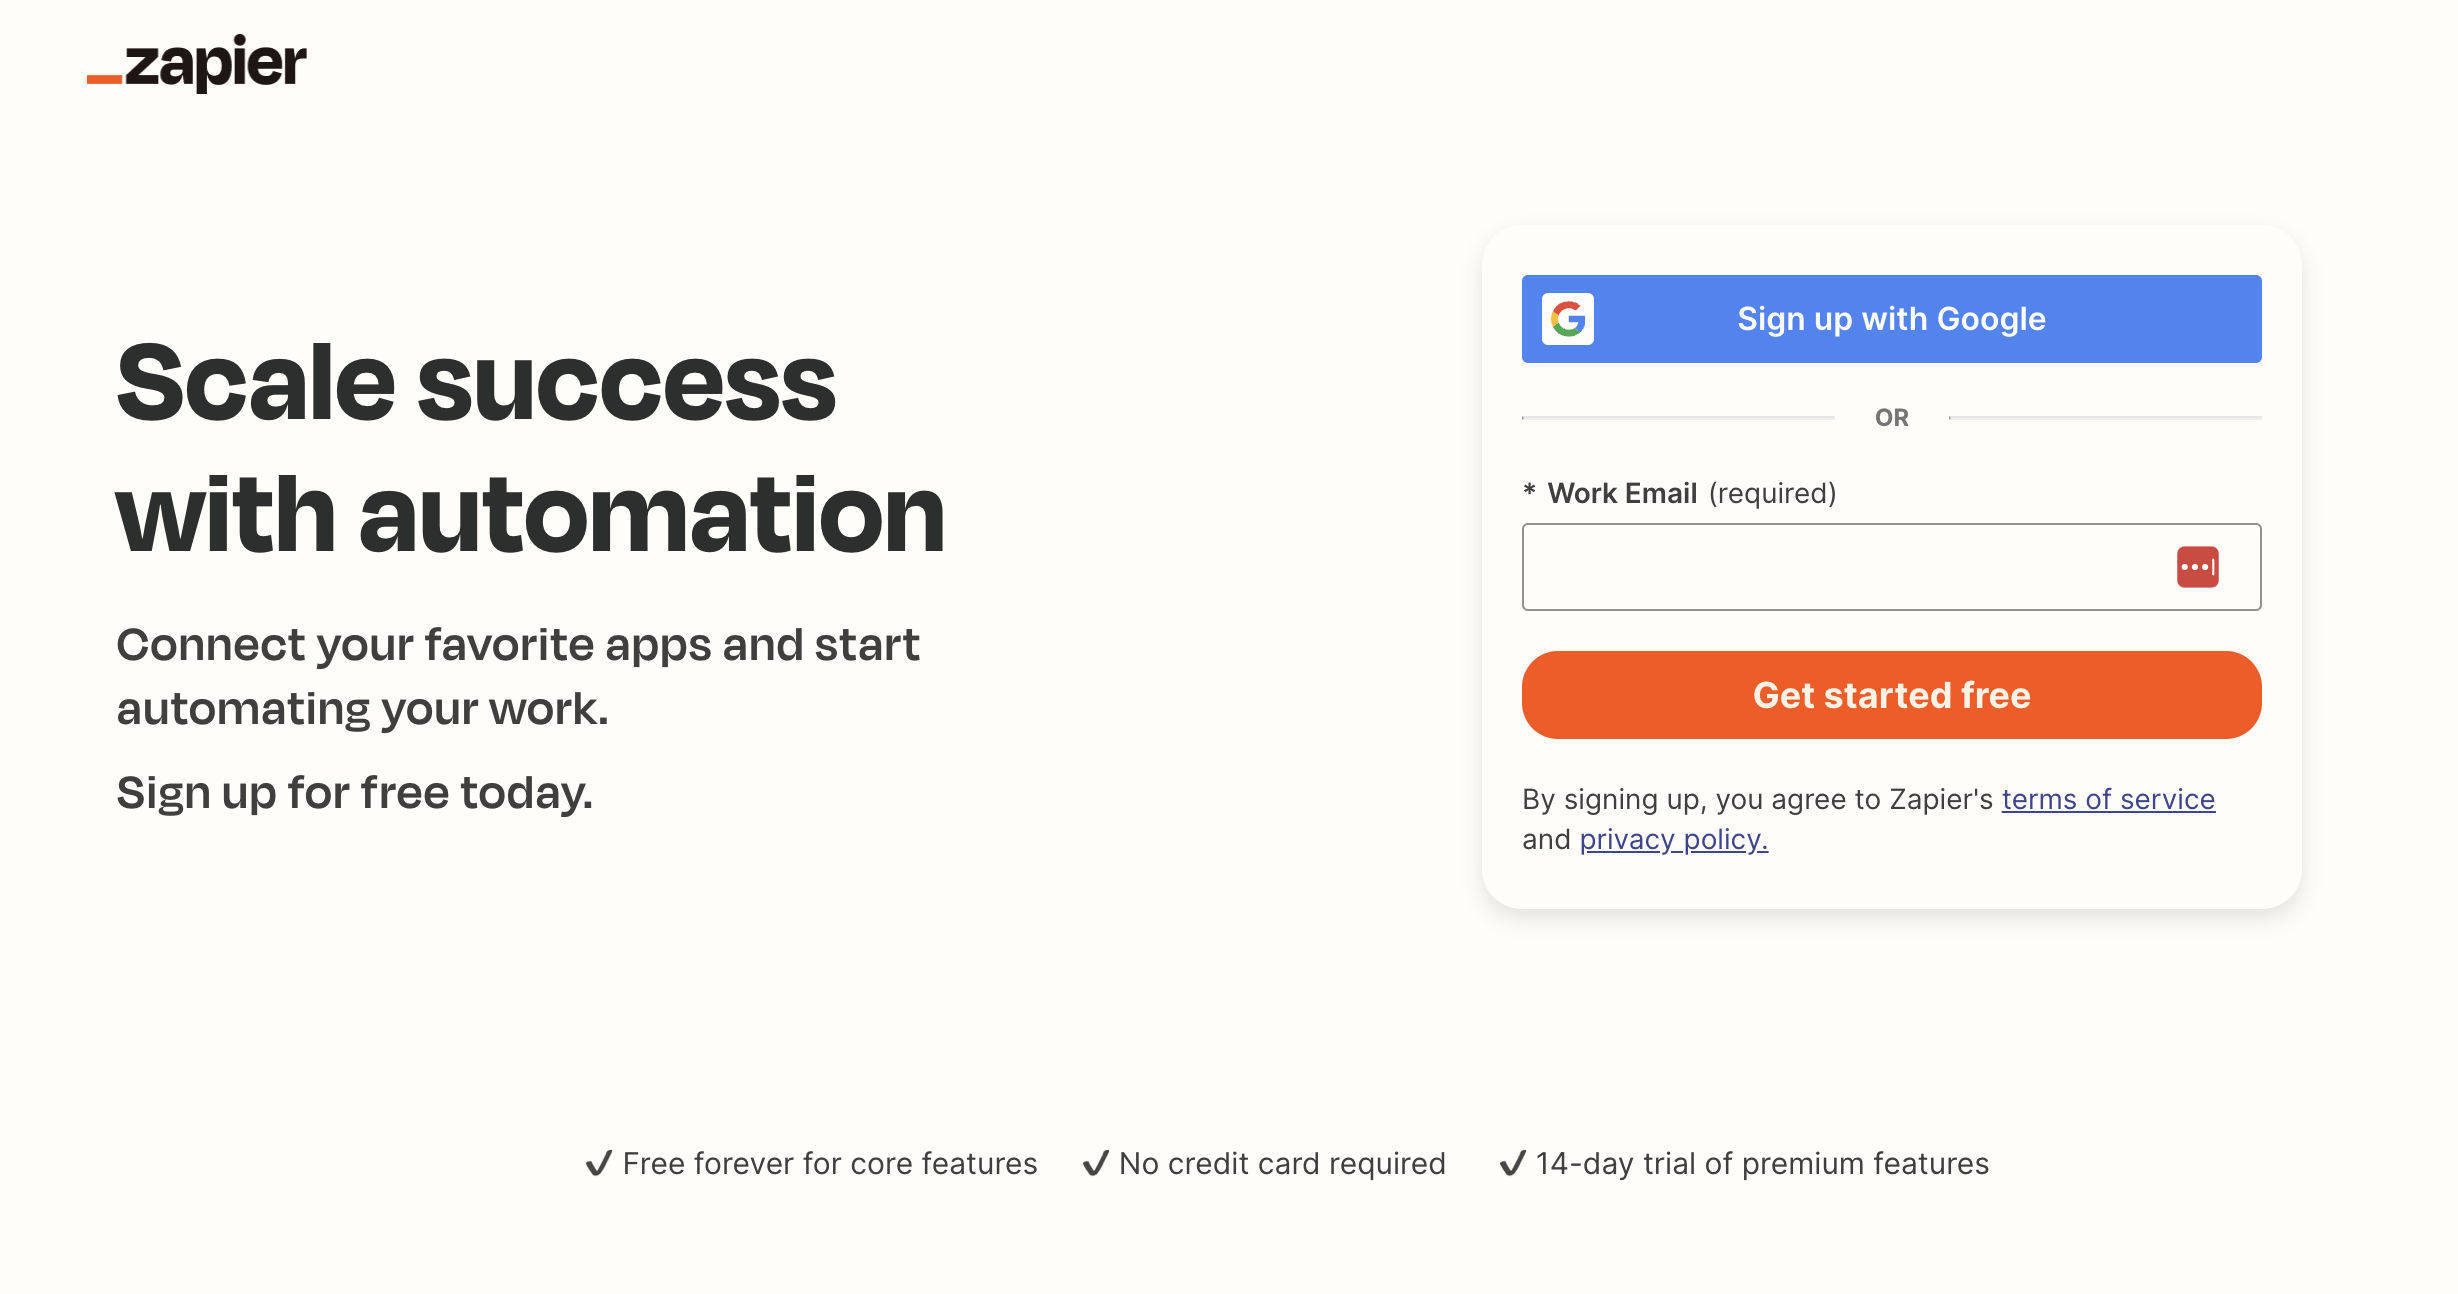Click the asterisk before Work Email label

1529,491
